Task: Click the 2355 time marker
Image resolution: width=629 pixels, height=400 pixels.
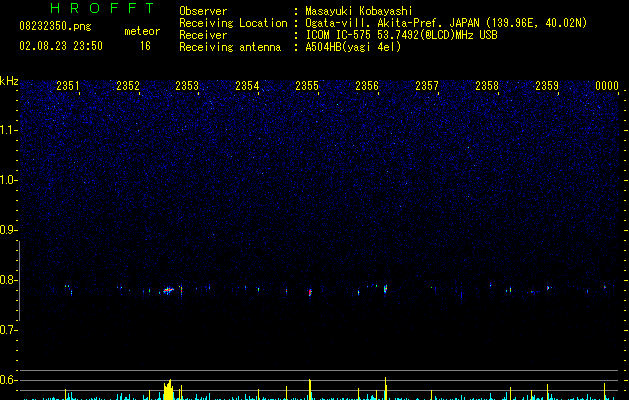Action: (x=306, y=86)
